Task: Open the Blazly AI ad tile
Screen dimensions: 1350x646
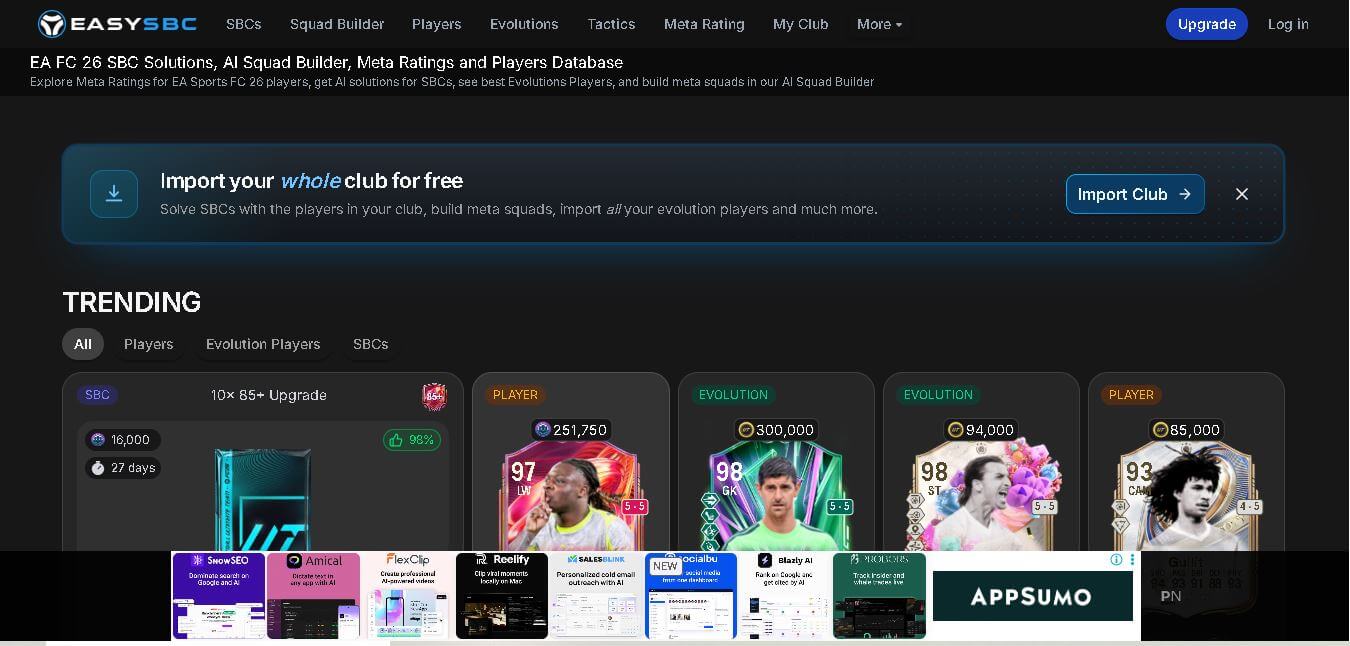Action: coord(785,596)
